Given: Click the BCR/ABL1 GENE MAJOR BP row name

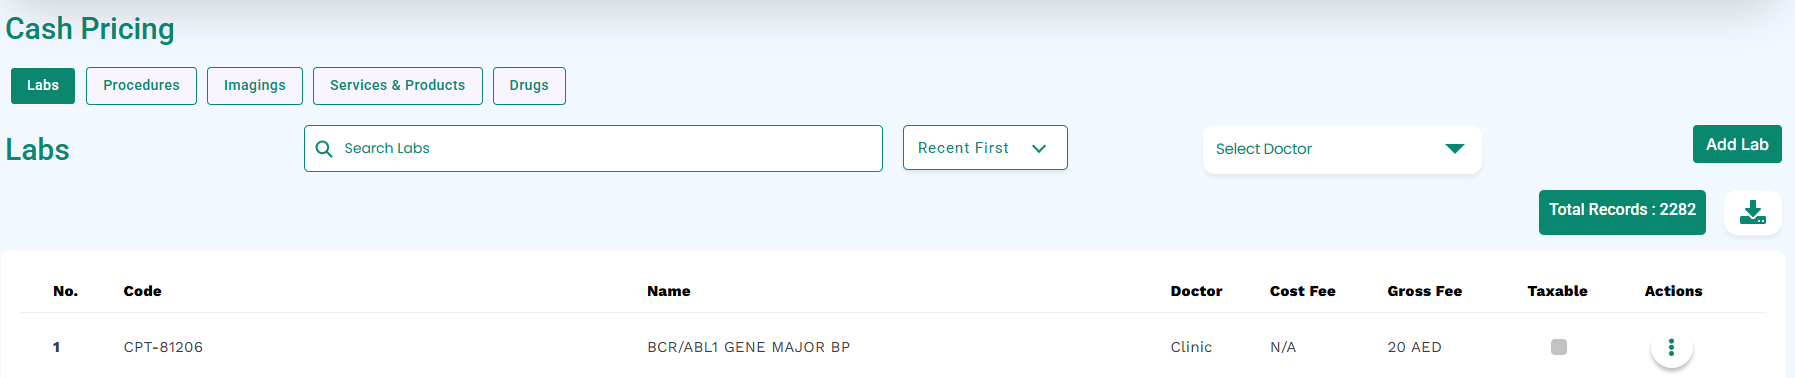Looking at the screenshot, I should tap(748, 347).
